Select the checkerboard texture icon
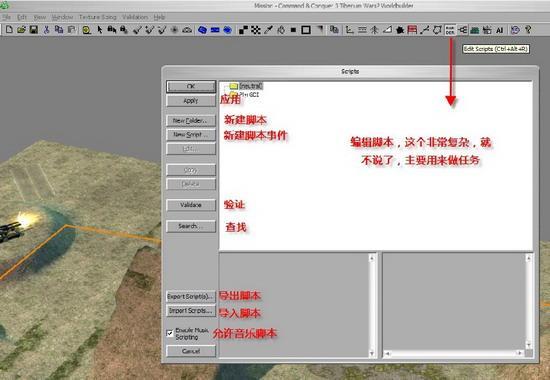The height and width of the screenshot is (380, 550). (256, 30)
